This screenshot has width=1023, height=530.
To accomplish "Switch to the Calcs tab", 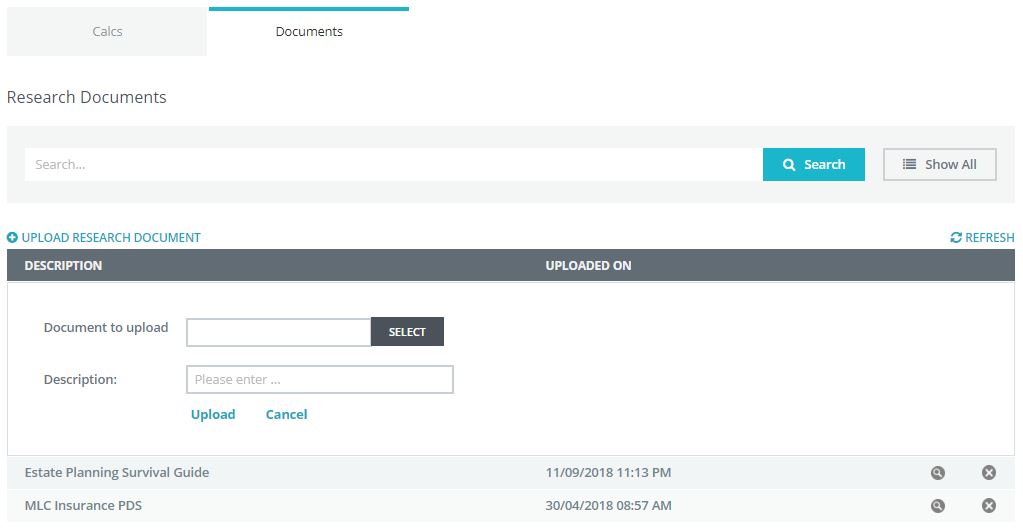I will point(107,32).
